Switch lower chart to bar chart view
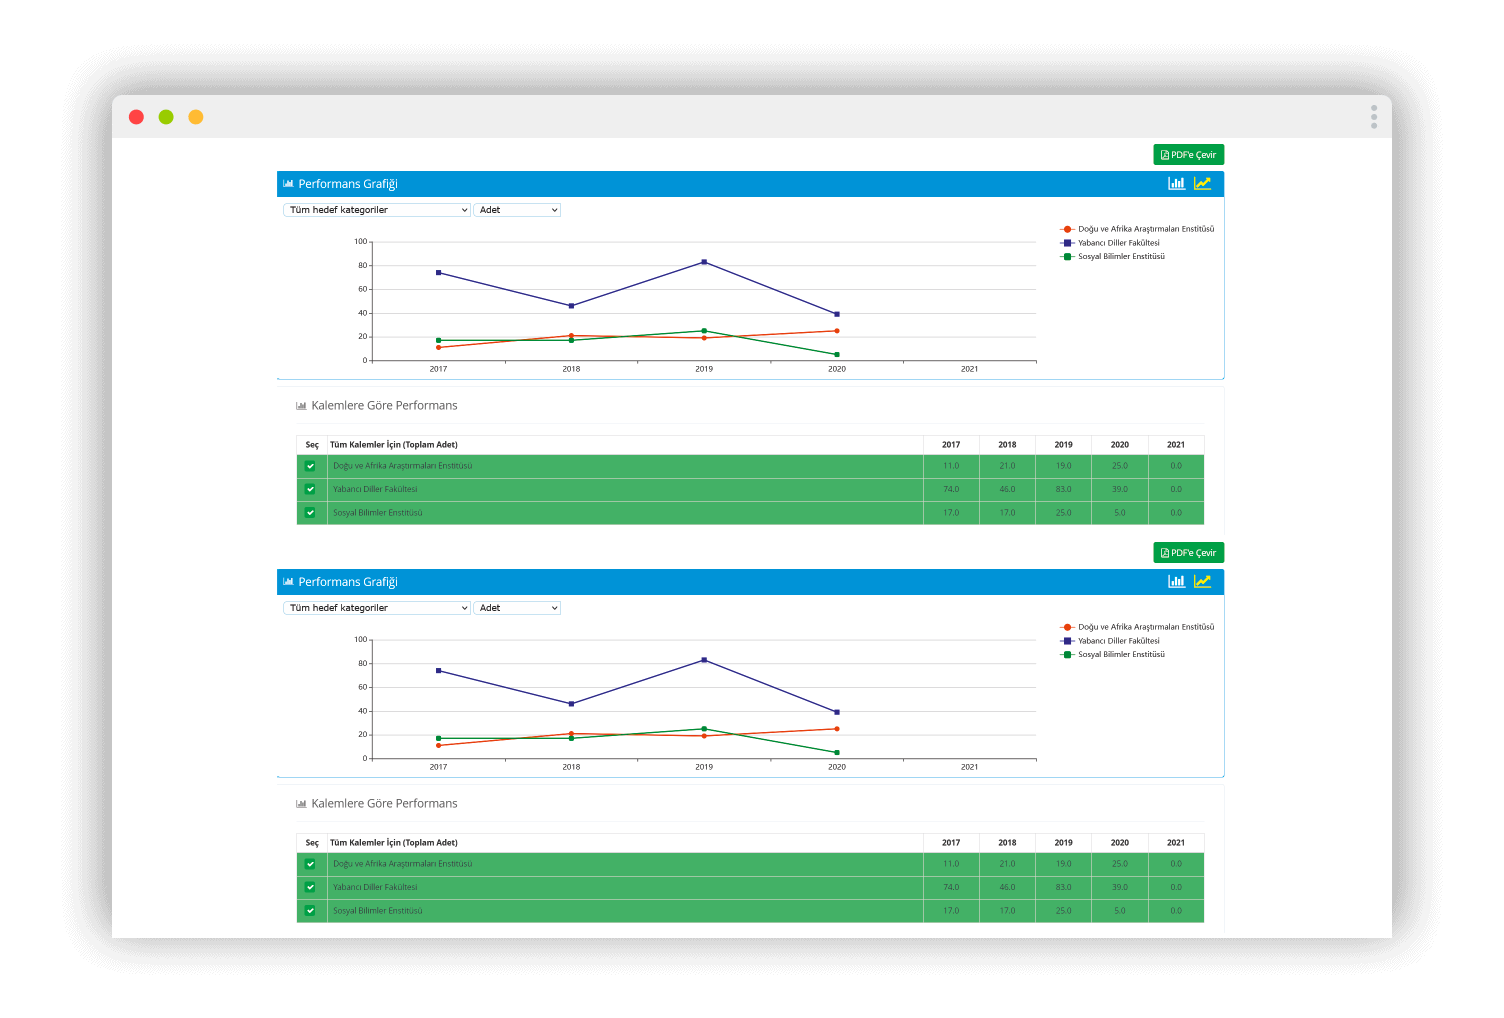Image resolution: width=1504 pixels, height=1018 pixels. click(1177, 582)
